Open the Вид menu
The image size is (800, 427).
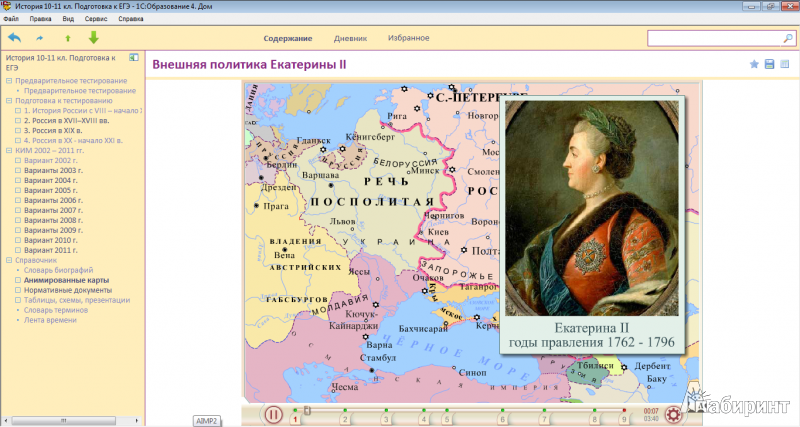(68, 19)
